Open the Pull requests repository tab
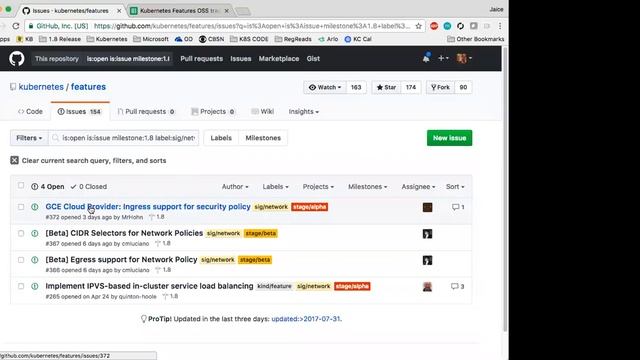This screenshot has height=360, width=640. pos(146,111)
